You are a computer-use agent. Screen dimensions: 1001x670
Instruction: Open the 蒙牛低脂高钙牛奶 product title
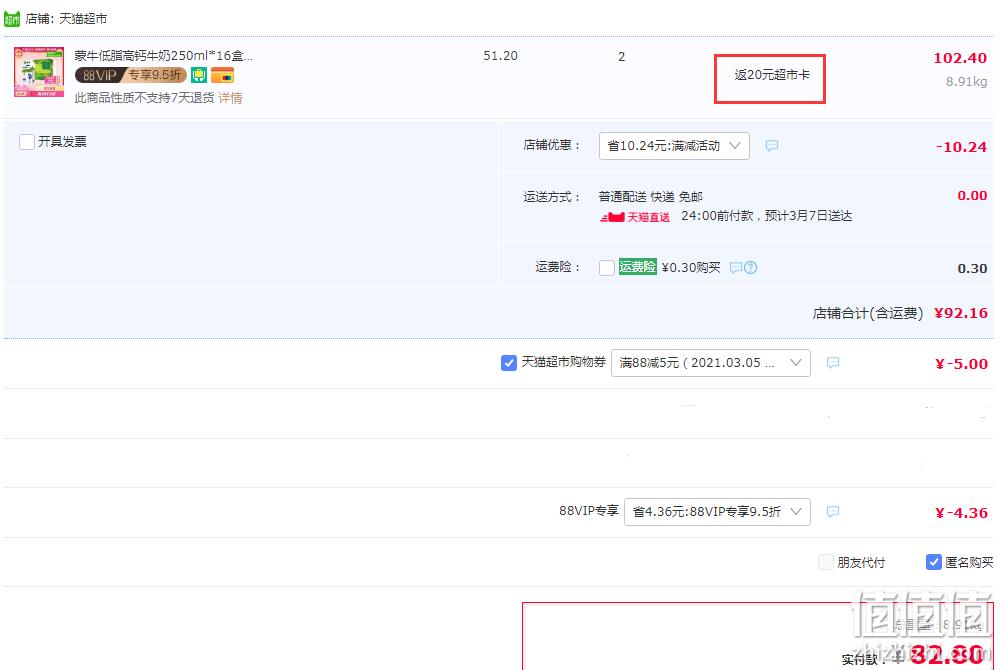pos(163,56)
